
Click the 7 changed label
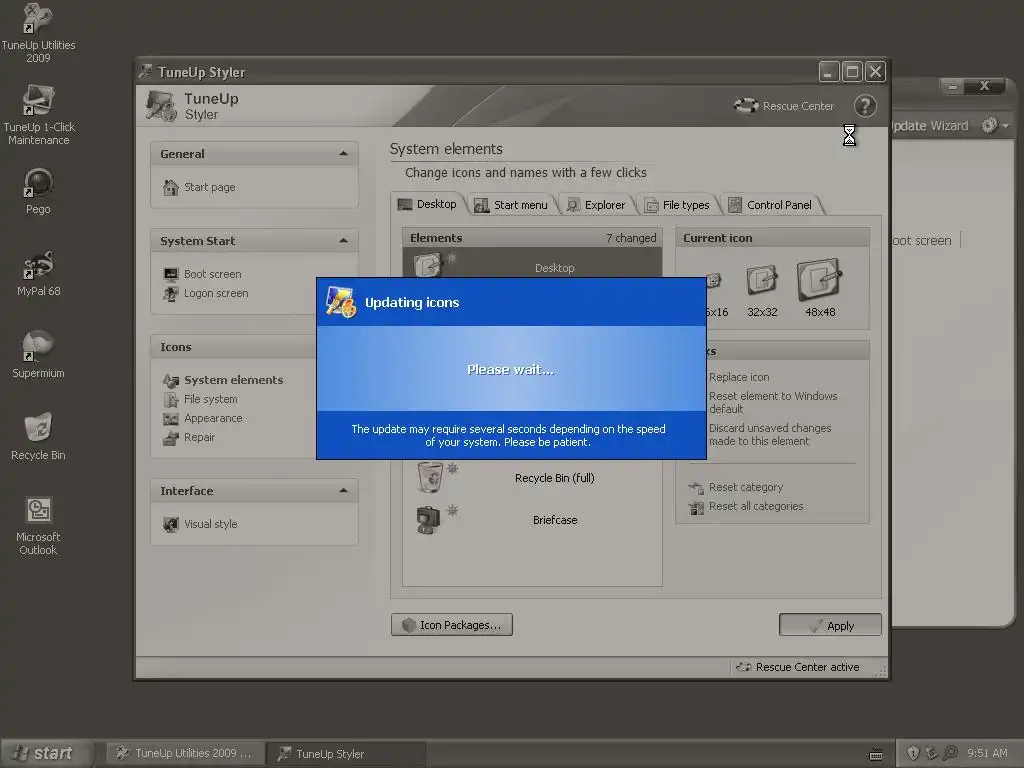tap(631, 238)
